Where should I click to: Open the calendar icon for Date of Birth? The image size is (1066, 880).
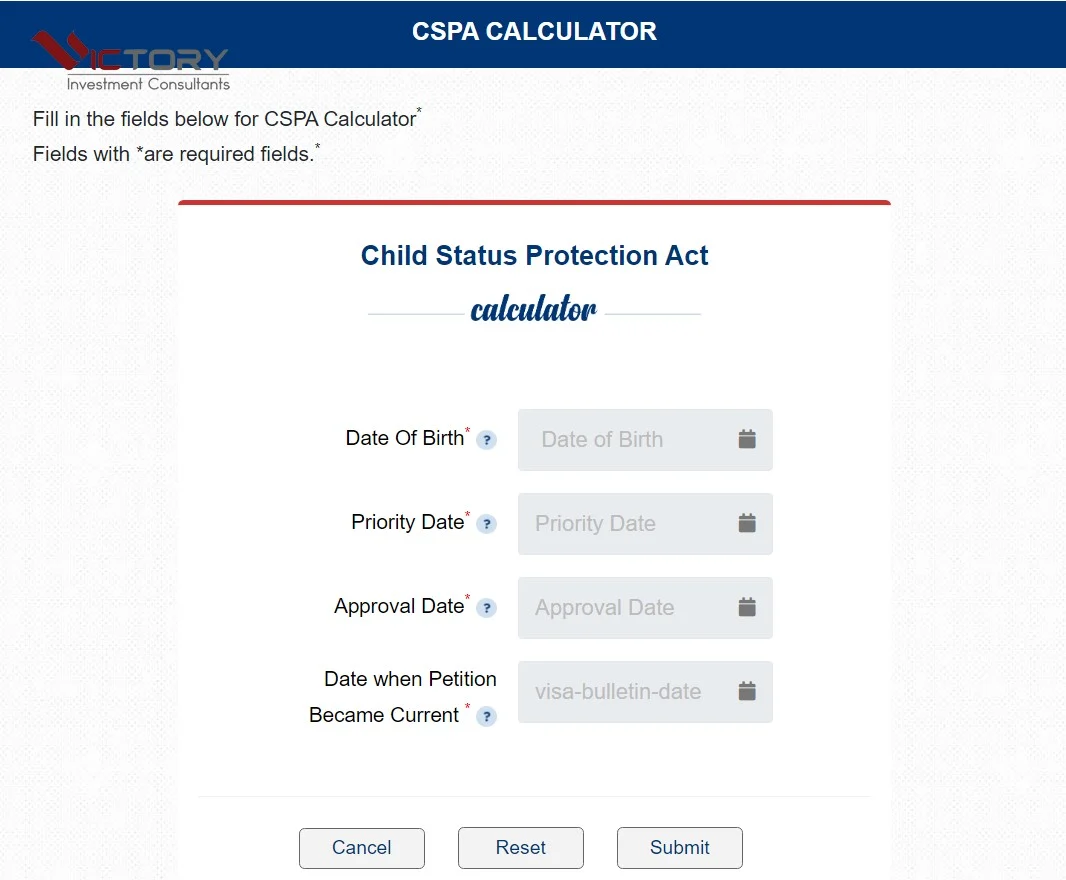[747, 439]
